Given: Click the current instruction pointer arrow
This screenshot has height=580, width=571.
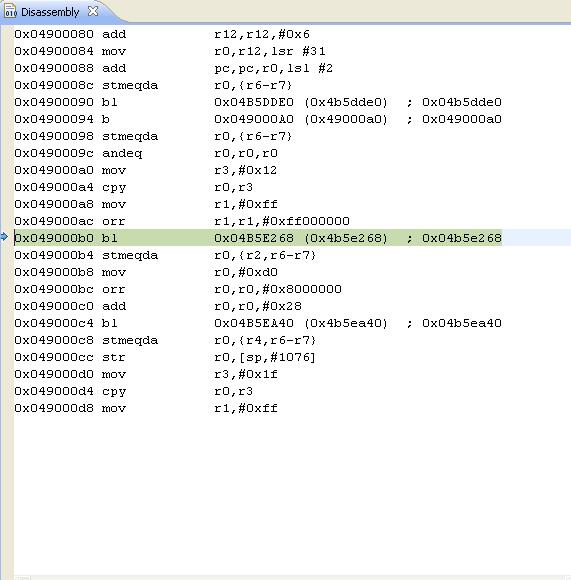Looking at the screenshot, I should pyautogui.click(x=4, y=237).
